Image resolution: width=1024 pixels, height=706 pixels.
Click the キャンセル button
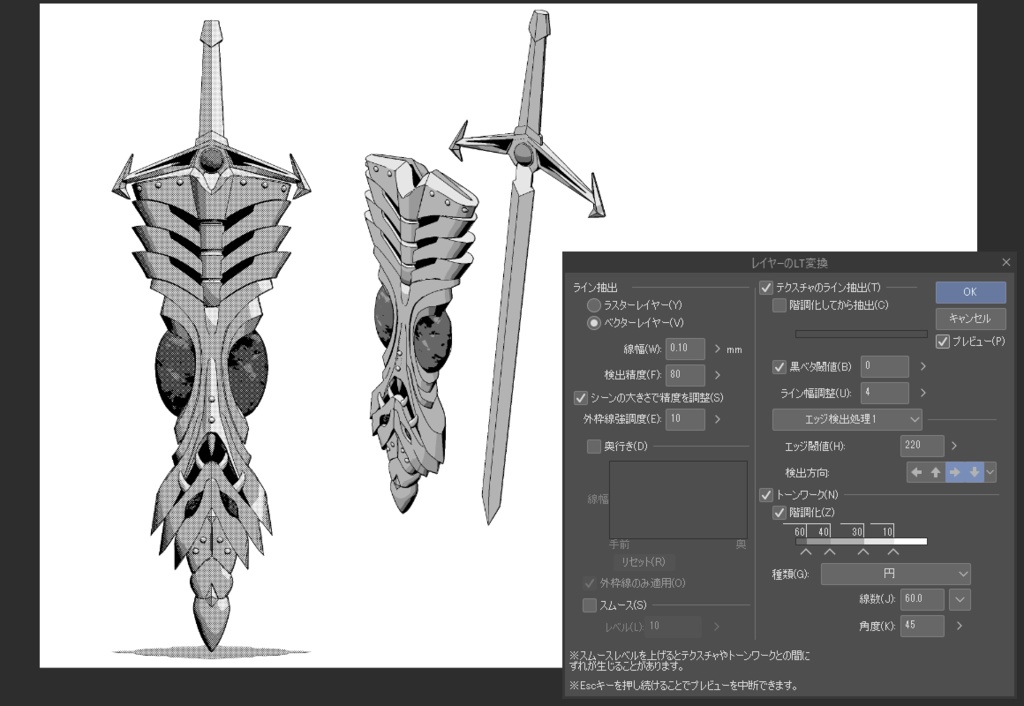(x=969, y=318)
